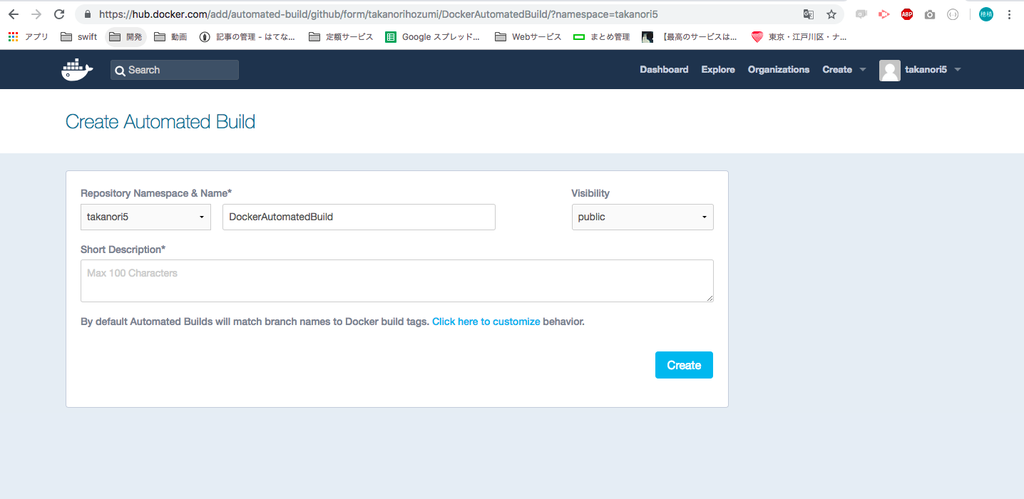
Task: Focus the Docker Hub Search field
Action: pos(174,70)
